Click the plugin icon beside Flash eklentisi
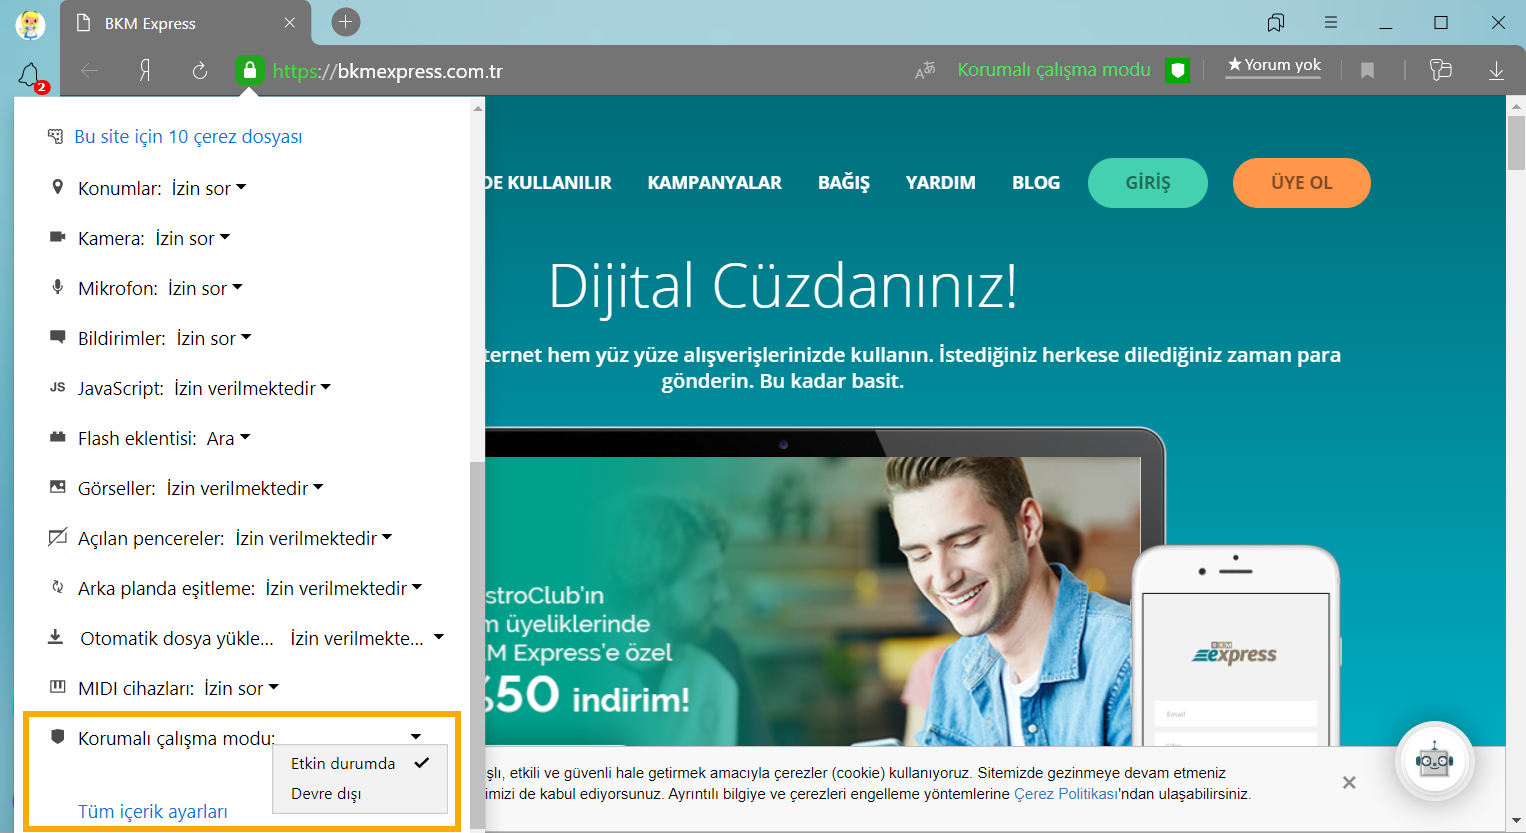Viewport: 1526px width, 833px height. click(x=58, y=437)
